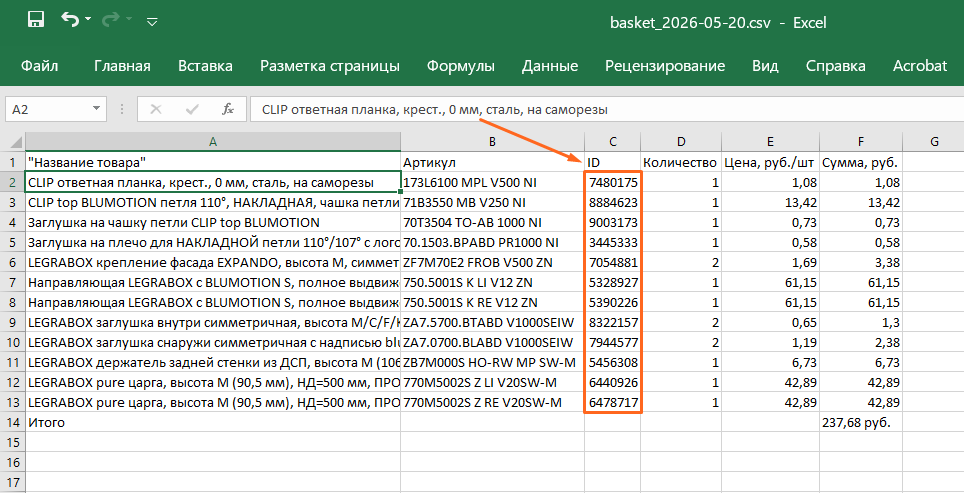Open the Вид ribbon tab

pyautogui.click(x=765, y=66)
